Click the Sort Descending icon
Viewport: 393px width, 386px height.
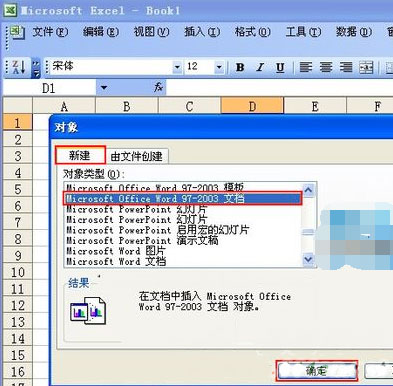(18, 67)
